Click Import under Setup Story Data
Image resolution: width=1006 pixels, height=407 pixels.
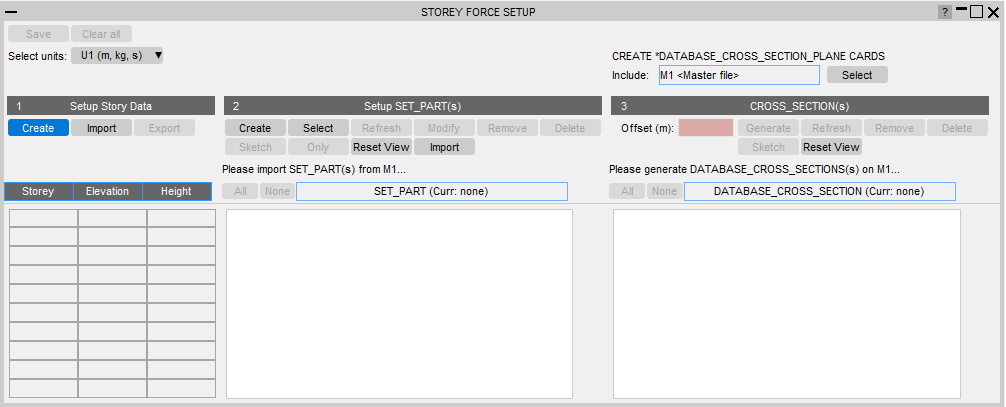click(101, 128)
